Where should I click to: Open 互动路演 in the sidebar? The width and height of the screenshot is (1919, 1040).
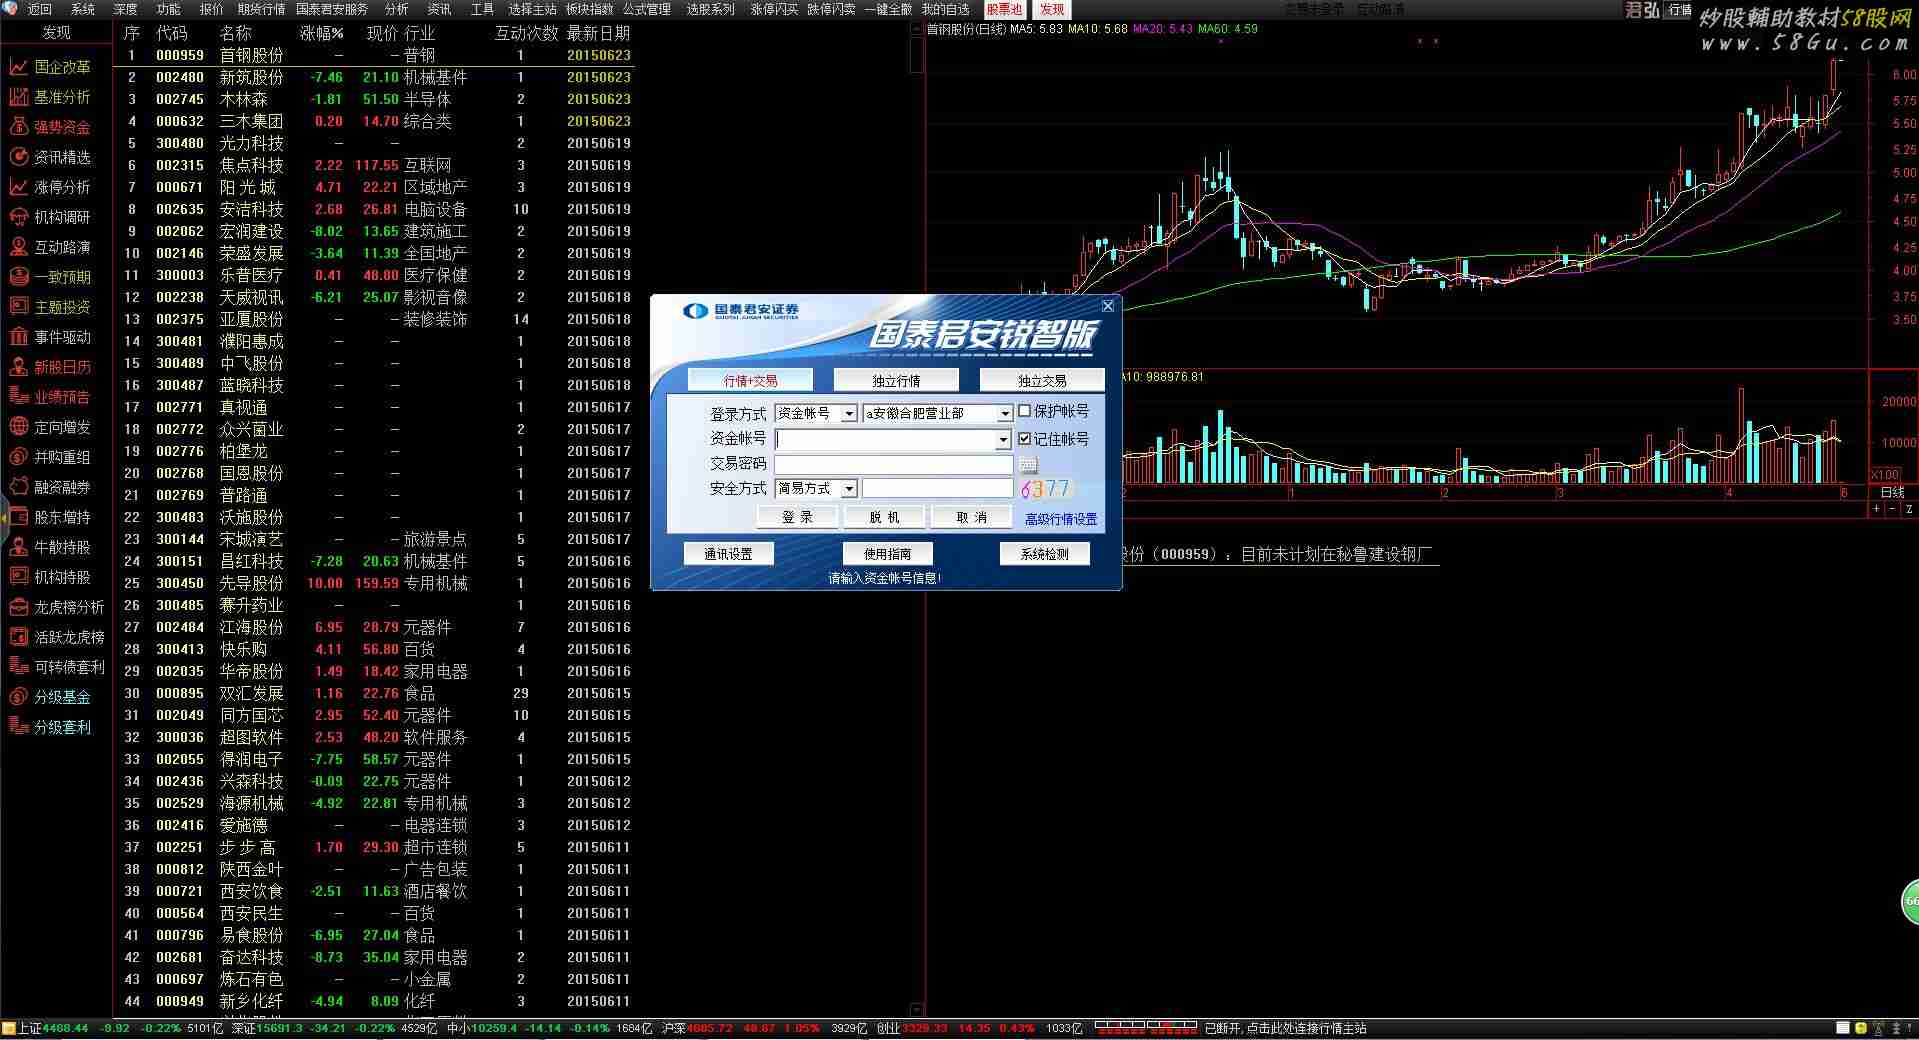(50, 247)
